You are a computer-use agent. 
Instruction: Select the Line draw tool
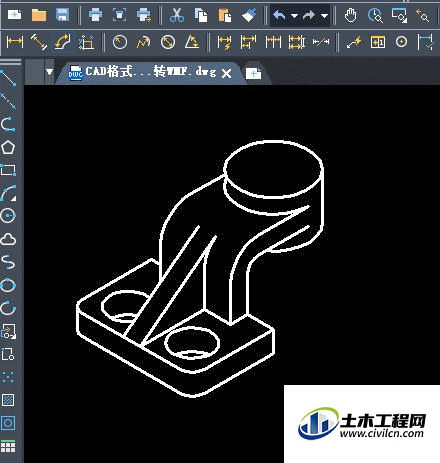tap(8, 78)
